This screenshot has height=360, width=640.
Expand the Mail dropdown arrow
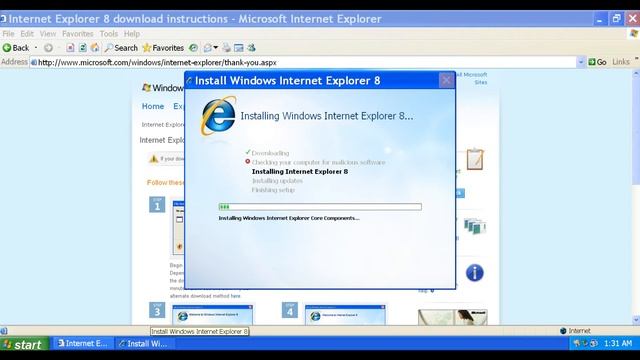coord(216,48)
